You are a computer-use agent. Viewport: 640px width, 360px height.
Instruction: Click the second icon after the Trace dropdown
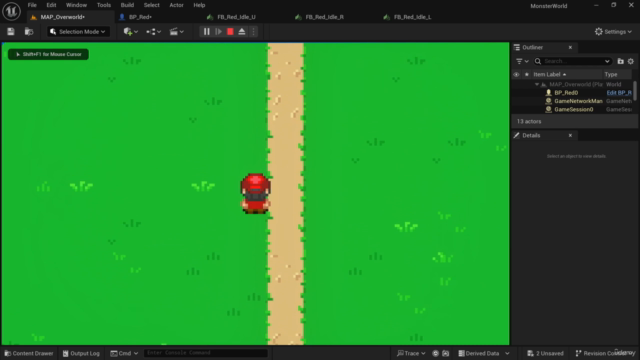(446, 353)
